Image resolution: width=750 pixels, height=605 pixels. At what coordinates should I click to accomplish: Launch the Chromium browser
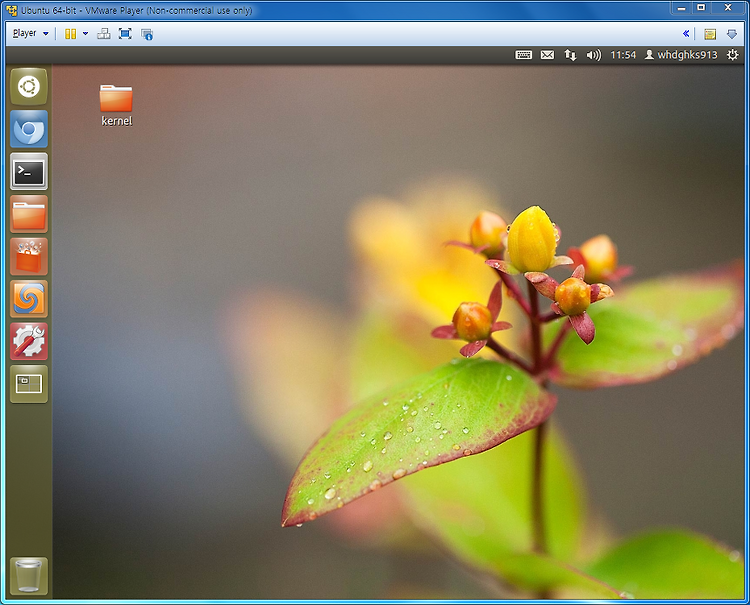coord(29,129)
